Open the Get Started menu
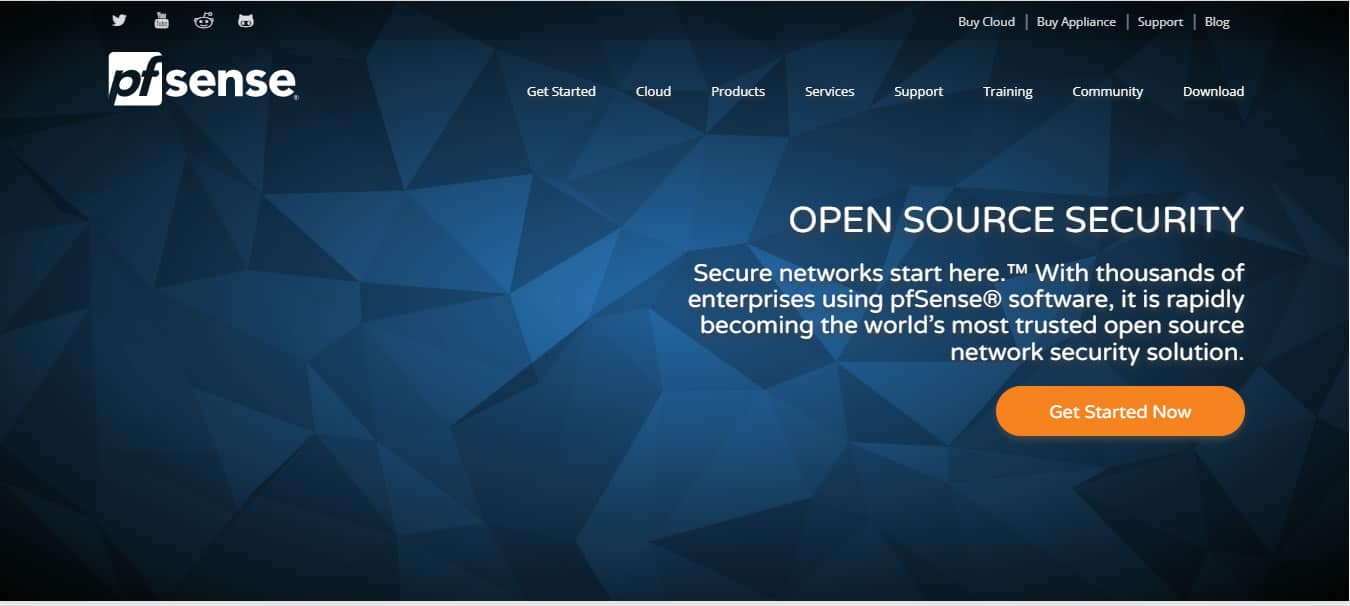1350x606 pixels. click(561, 91)
